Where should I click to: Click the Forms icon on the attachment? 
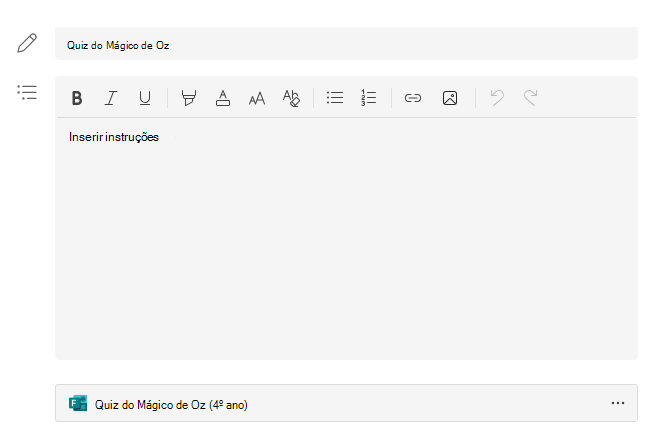[x=78, y=403]
